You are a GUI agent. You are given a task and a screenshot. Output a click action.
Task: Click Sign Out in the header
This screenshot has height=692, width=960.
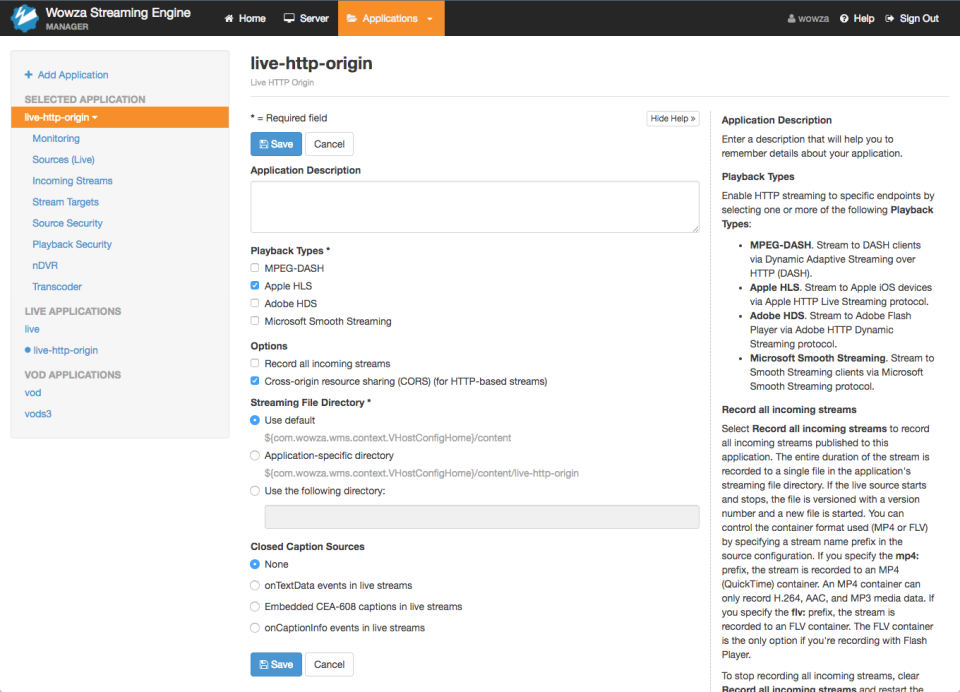[x=912, y=18]
